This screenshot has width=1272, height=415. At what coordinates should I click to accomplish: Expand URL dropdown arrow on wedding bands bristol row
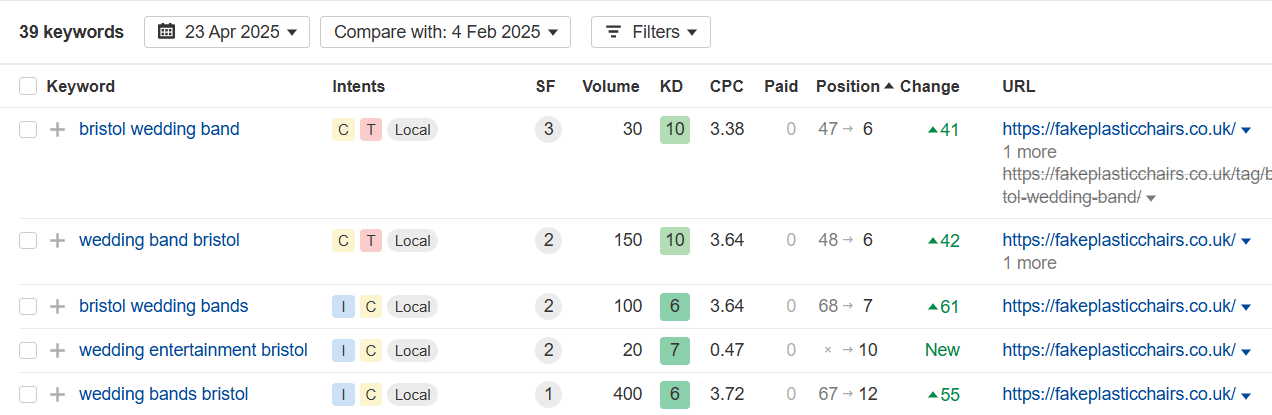(1246, 396)
